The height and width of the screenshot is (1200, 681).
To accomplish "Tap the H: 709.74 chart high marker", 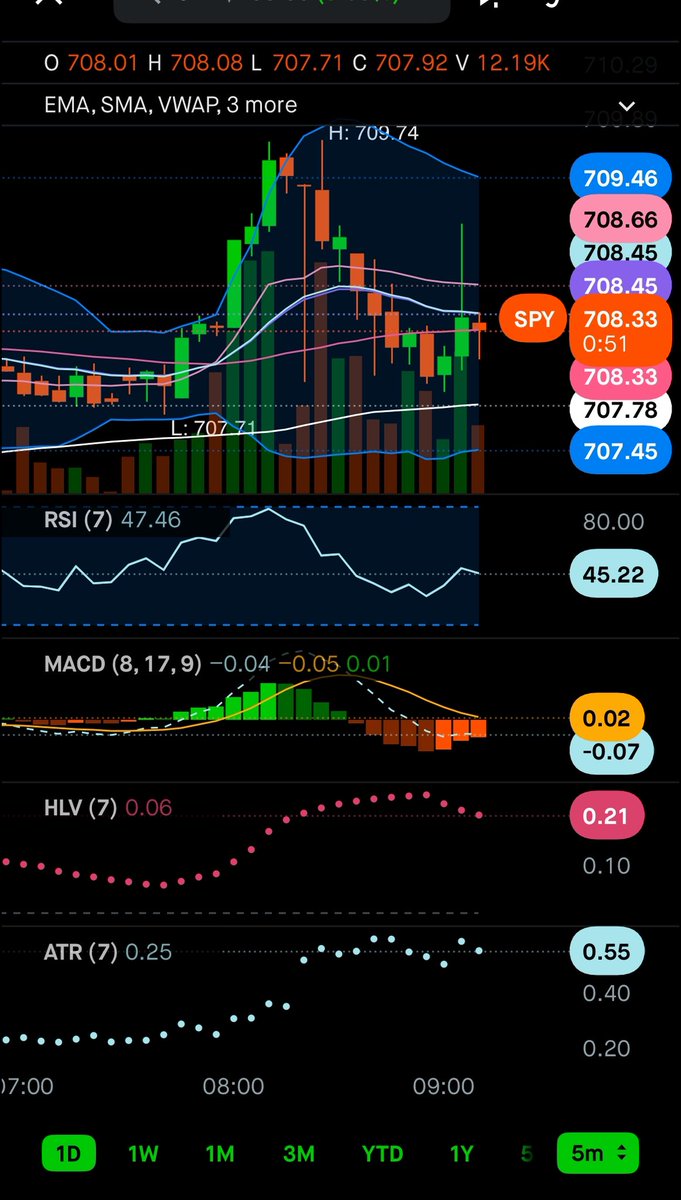I will pos(374,133).
